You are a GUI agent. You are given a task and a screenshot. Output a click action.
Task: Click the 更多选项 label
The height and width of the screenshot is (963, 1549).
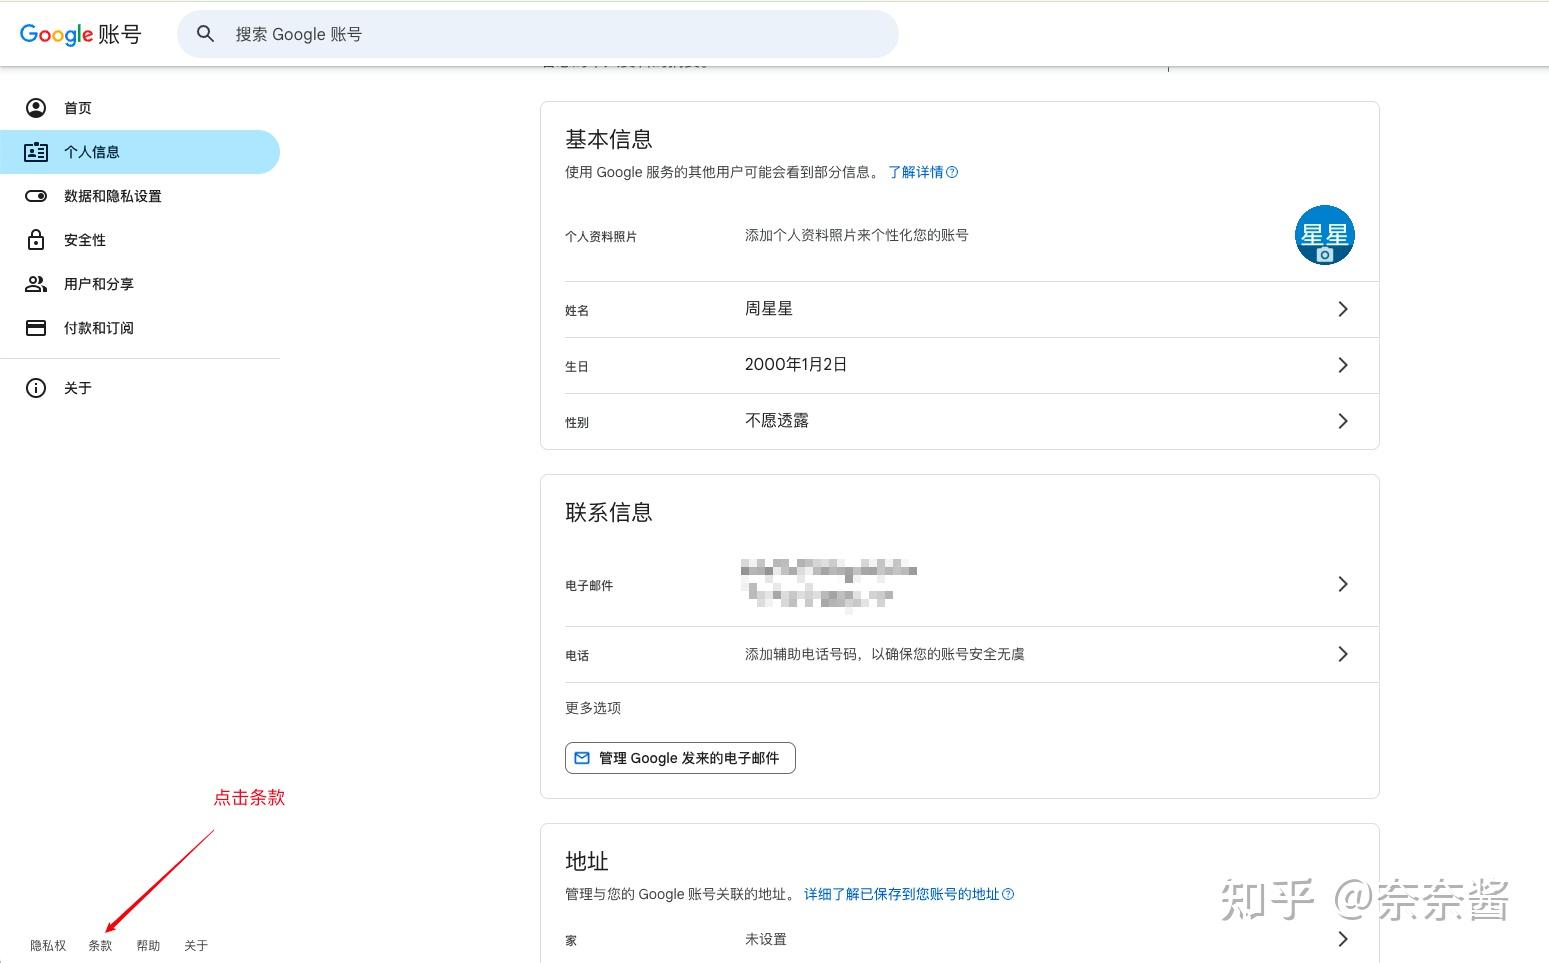click(593, 708)
